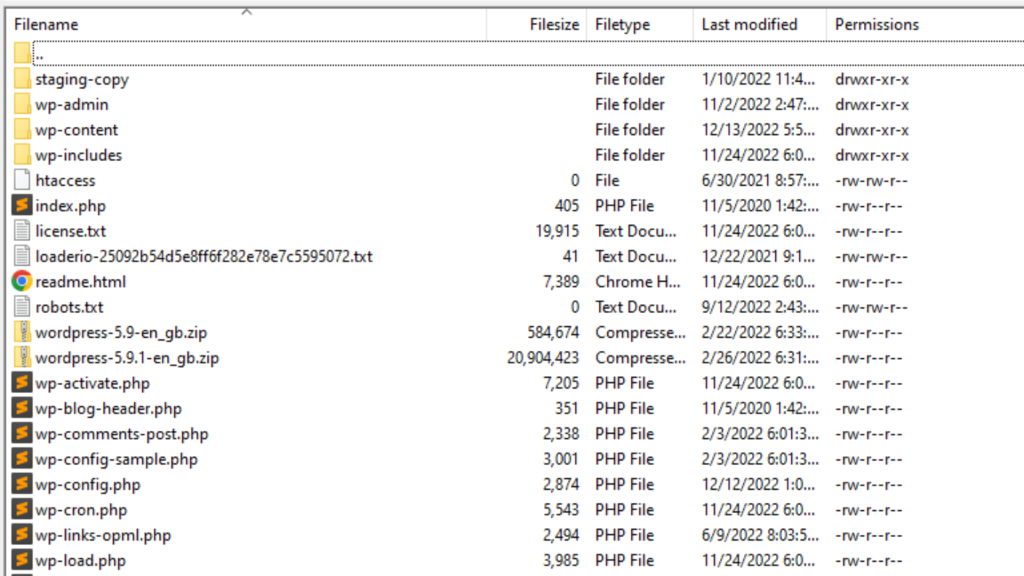
Task: Select the wp-cron.php file name
Action: click(81, 510)
